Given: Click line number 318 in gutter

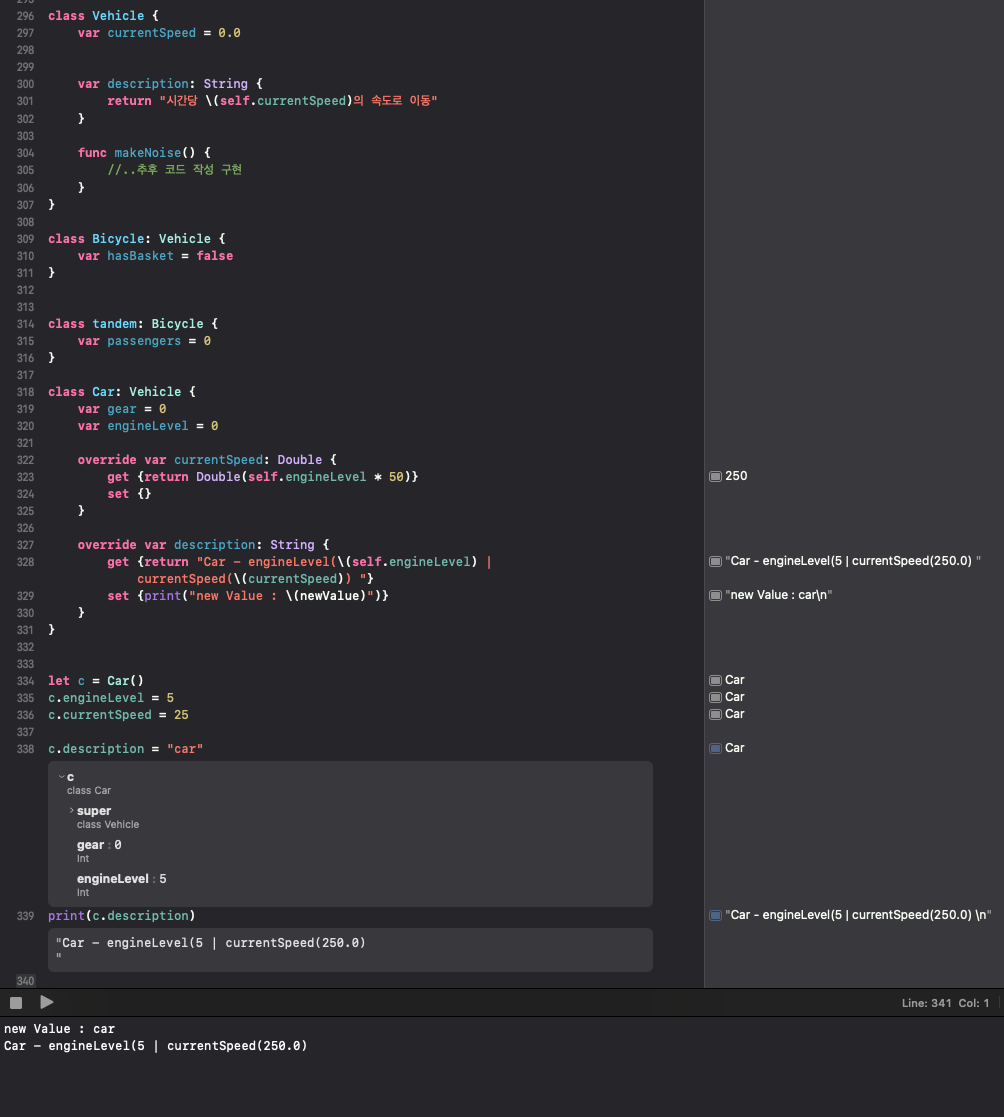Looking at the screenshot, I should coord(25,392).
